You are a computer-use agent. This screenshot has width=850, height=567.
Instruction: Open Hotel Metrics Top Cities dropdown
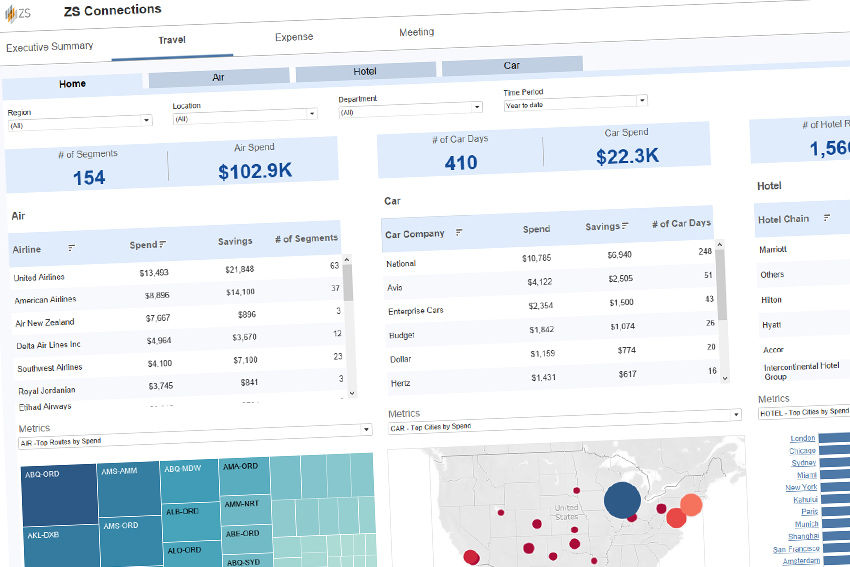coord(803,413)
